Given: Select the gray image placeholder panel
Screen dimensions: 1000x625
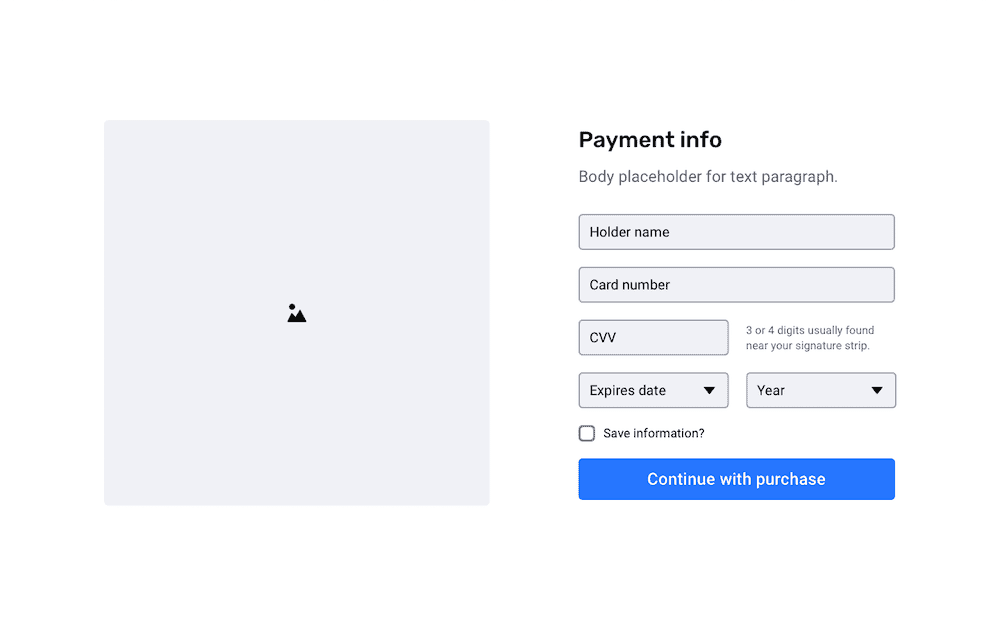Looking at the screenshot, I should [297, 312].
